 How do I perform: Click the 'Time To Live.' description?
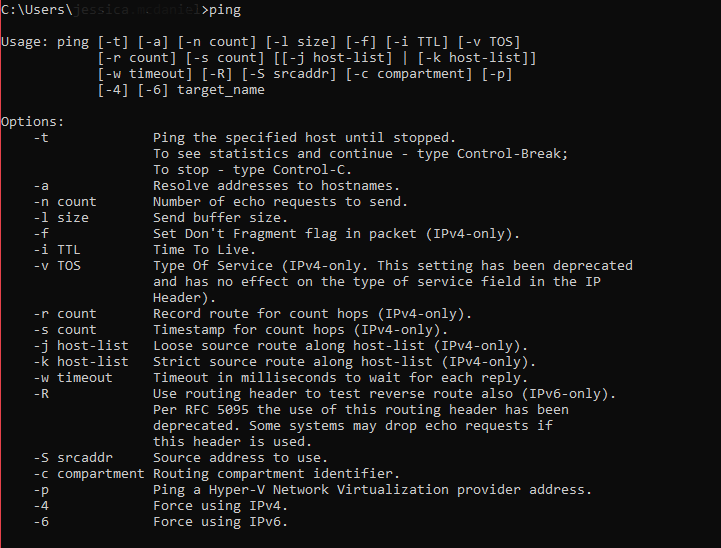coord(204,250)
